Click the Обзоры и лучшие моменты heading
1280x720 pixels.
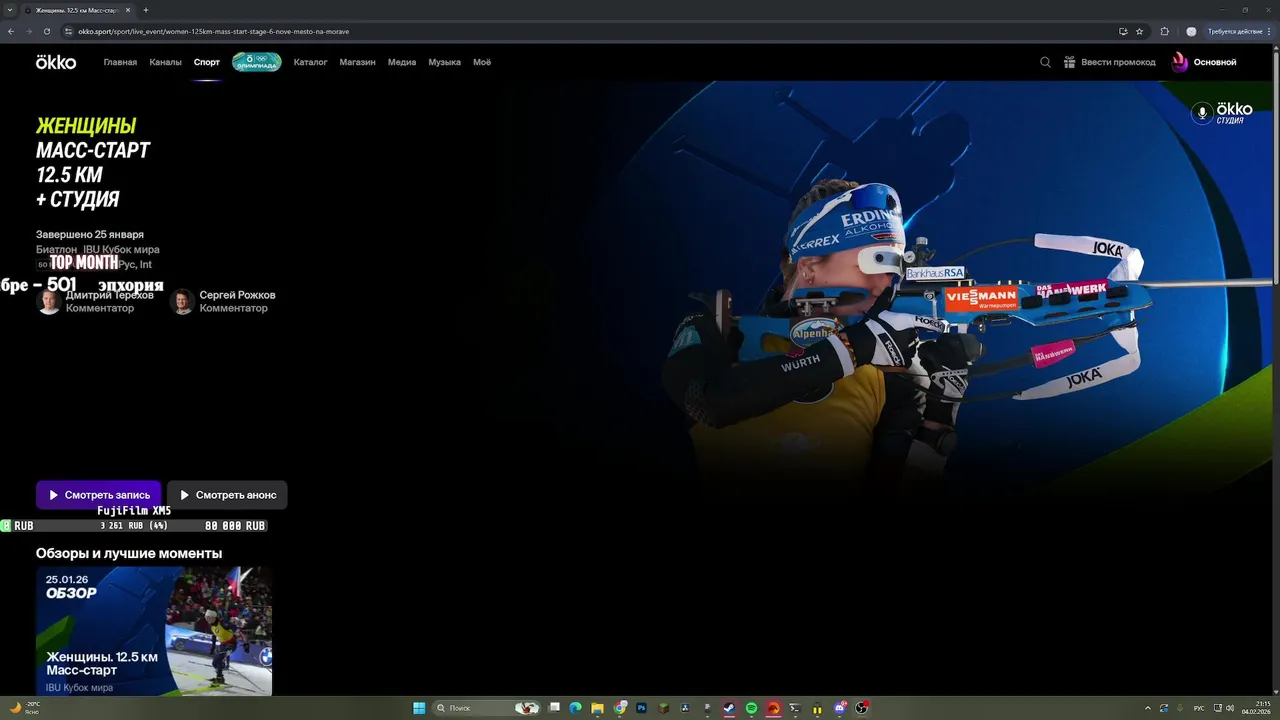pos(129,553)
